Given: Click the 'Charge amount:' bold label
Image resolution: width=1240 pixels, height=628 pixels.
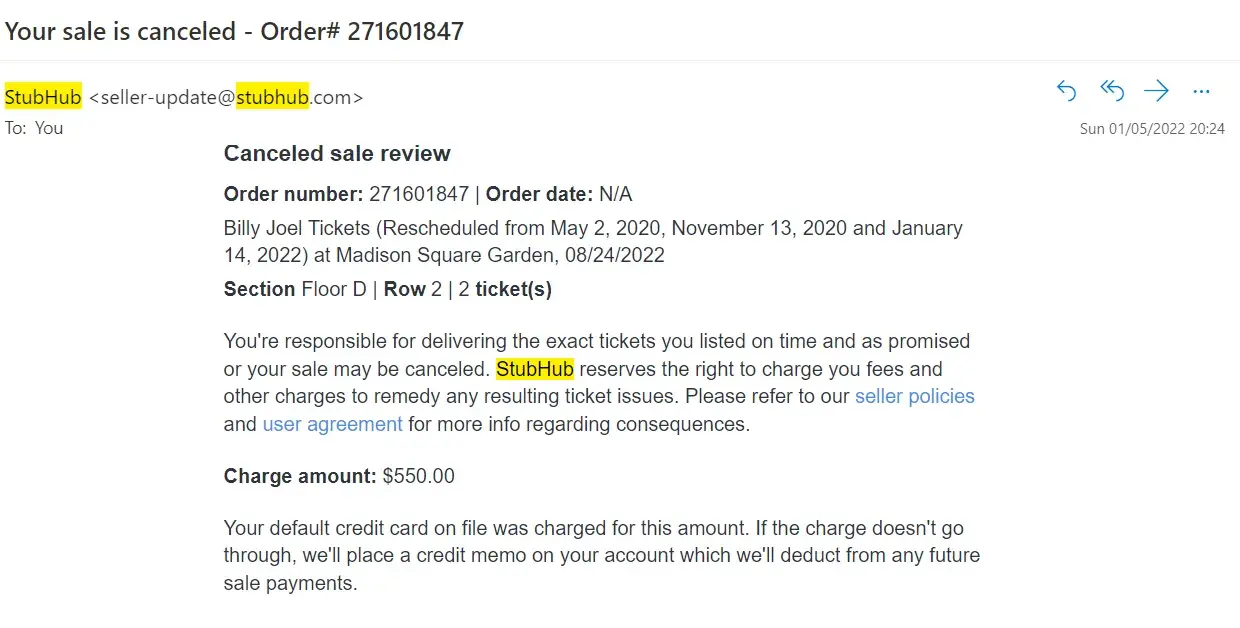Looking at the screenshot, I should pyautogui.click(x=300, y=476).
